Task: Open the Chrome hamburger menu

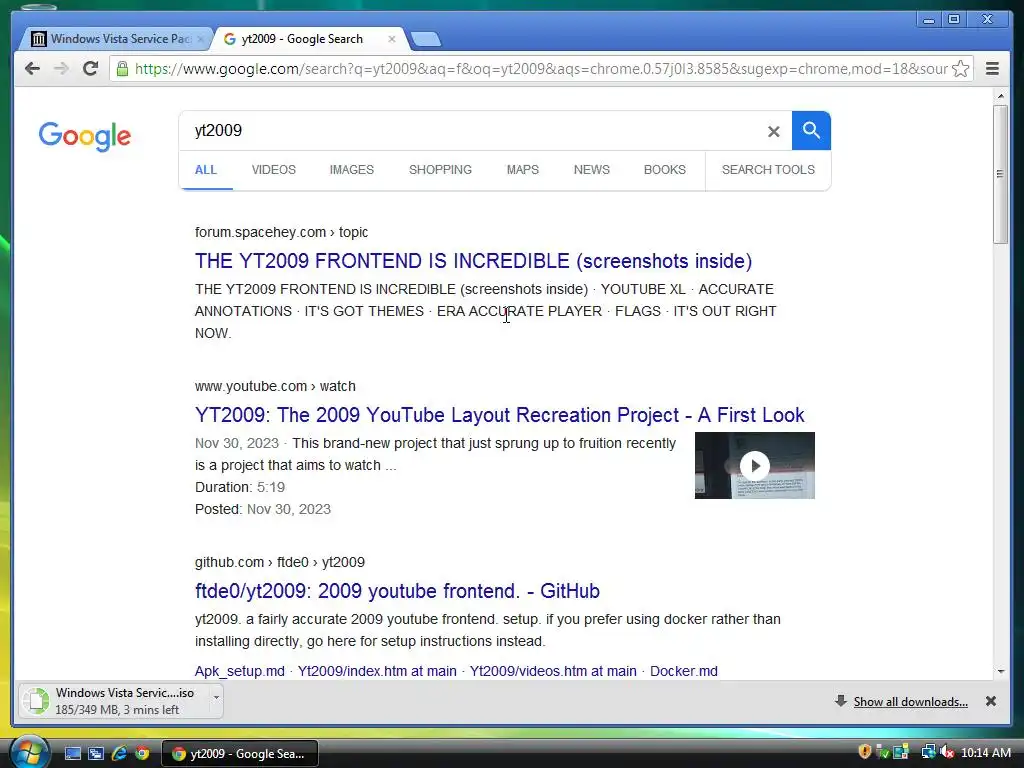Action: [992, 69]
